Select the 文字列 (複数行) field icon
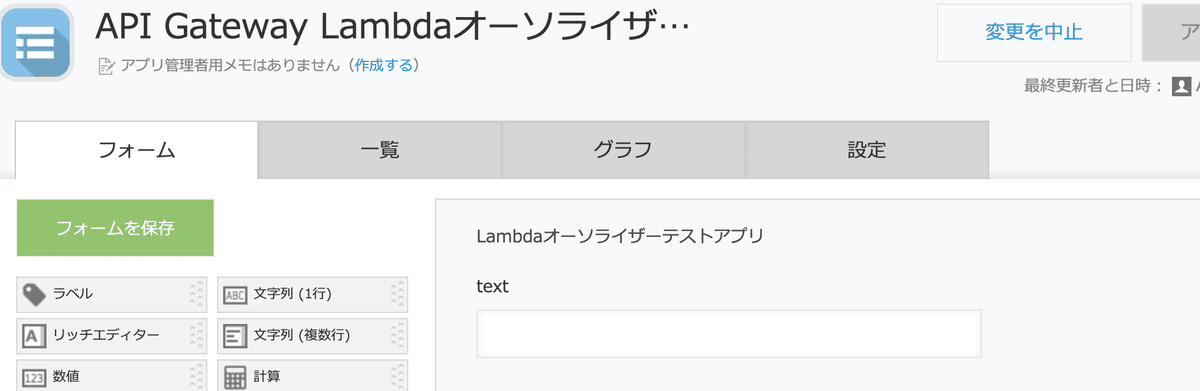 235,335
